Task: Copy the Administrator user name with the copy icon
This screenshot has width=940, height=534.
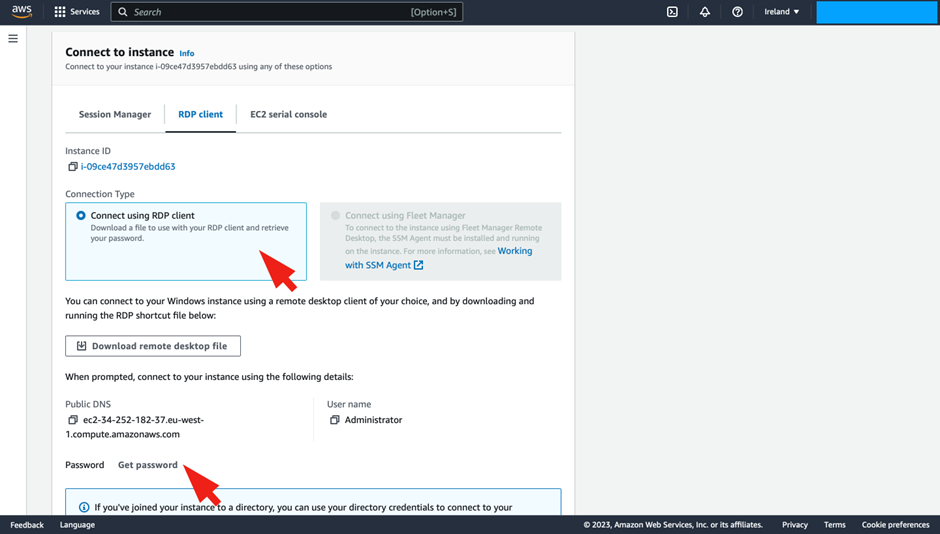Action: [x=335, y=420]
